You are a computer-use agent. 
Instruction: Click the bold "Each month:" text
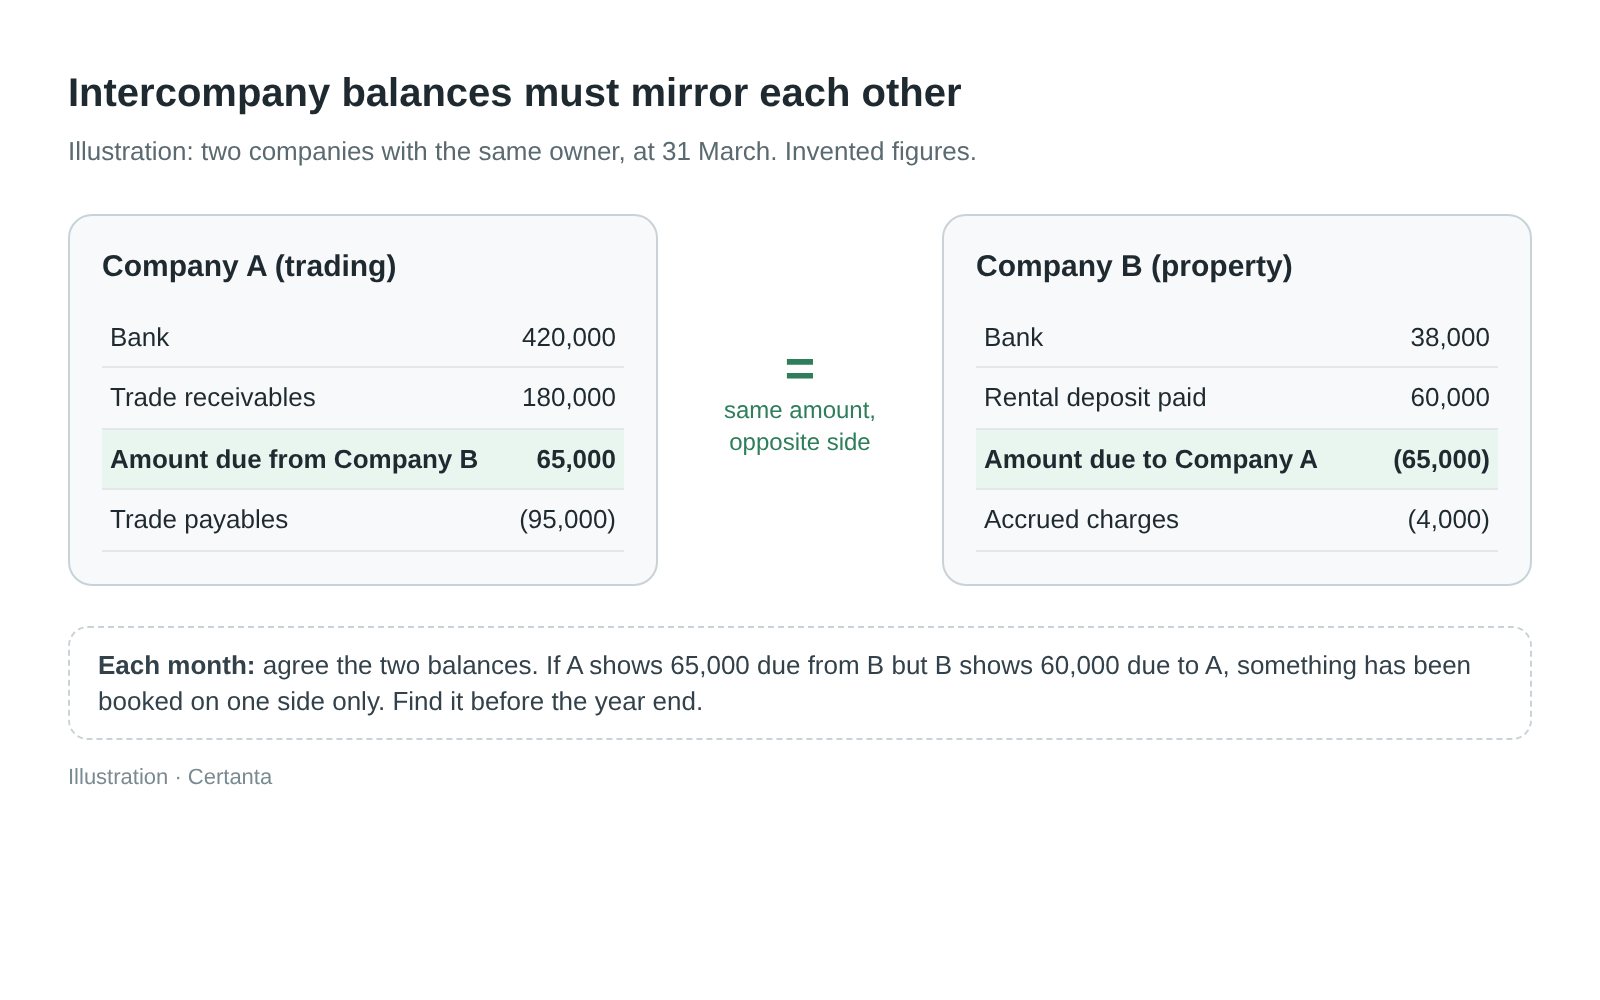(x=177, y=665)
